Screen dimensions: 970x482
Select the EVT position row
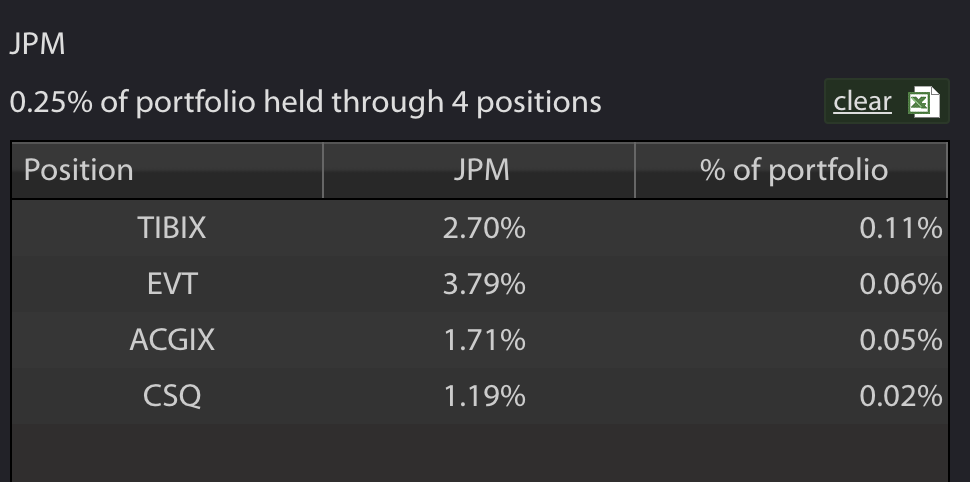479,284
